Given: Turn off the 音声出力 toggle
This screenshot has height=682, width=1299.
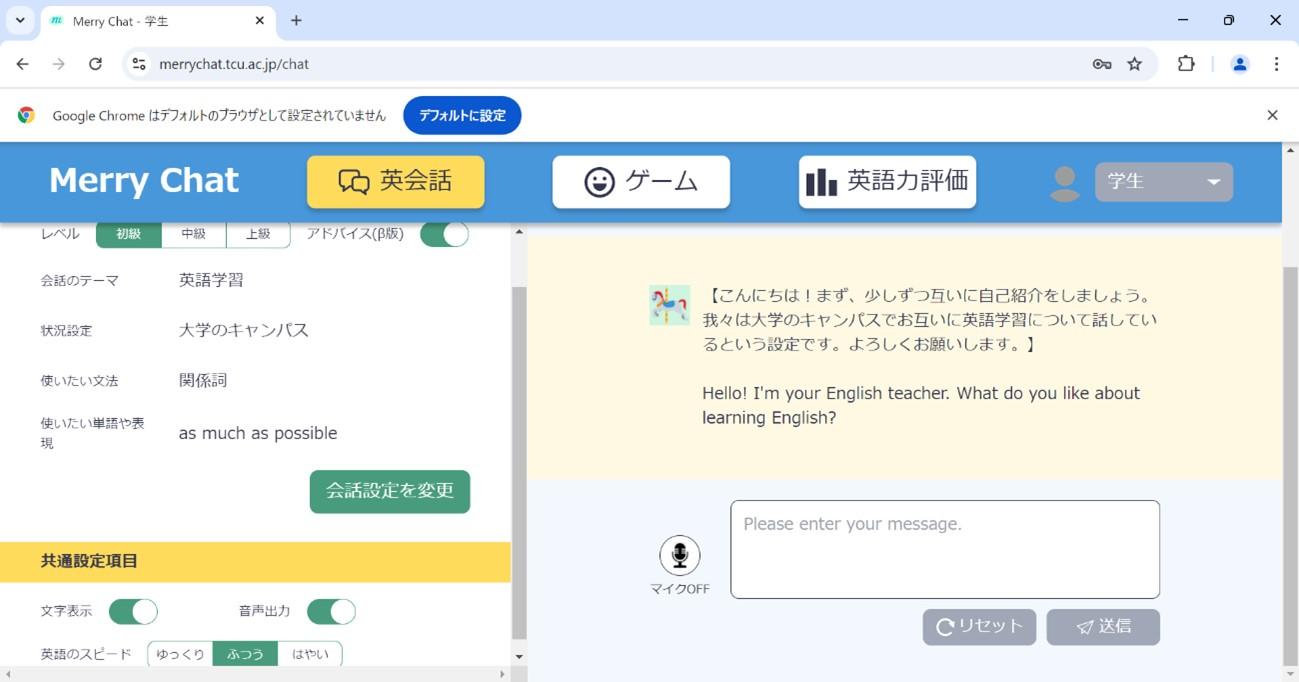Looking at the screenshot, I should click(x=331, y=611).
